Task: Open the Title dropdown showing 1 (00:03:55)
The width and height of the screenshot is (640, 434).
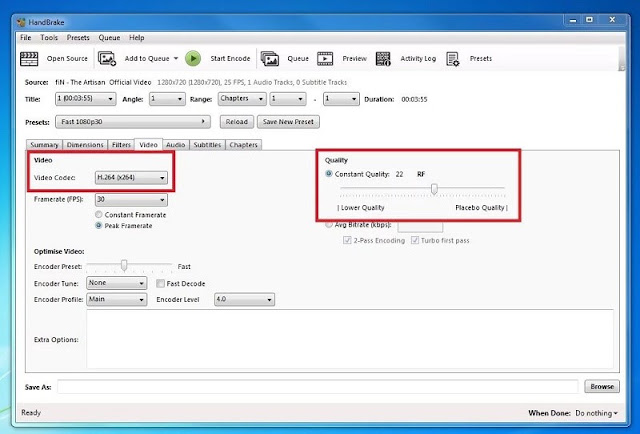Action: click(85, 99)
